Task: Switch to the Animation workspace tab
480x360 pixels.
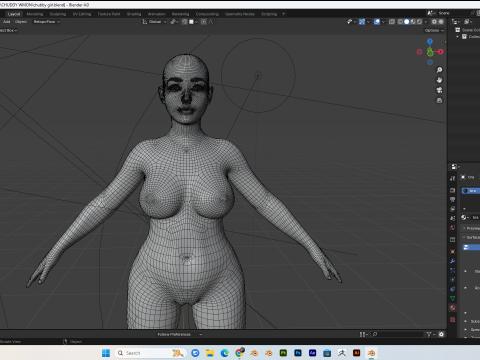Action: point(156,14)
